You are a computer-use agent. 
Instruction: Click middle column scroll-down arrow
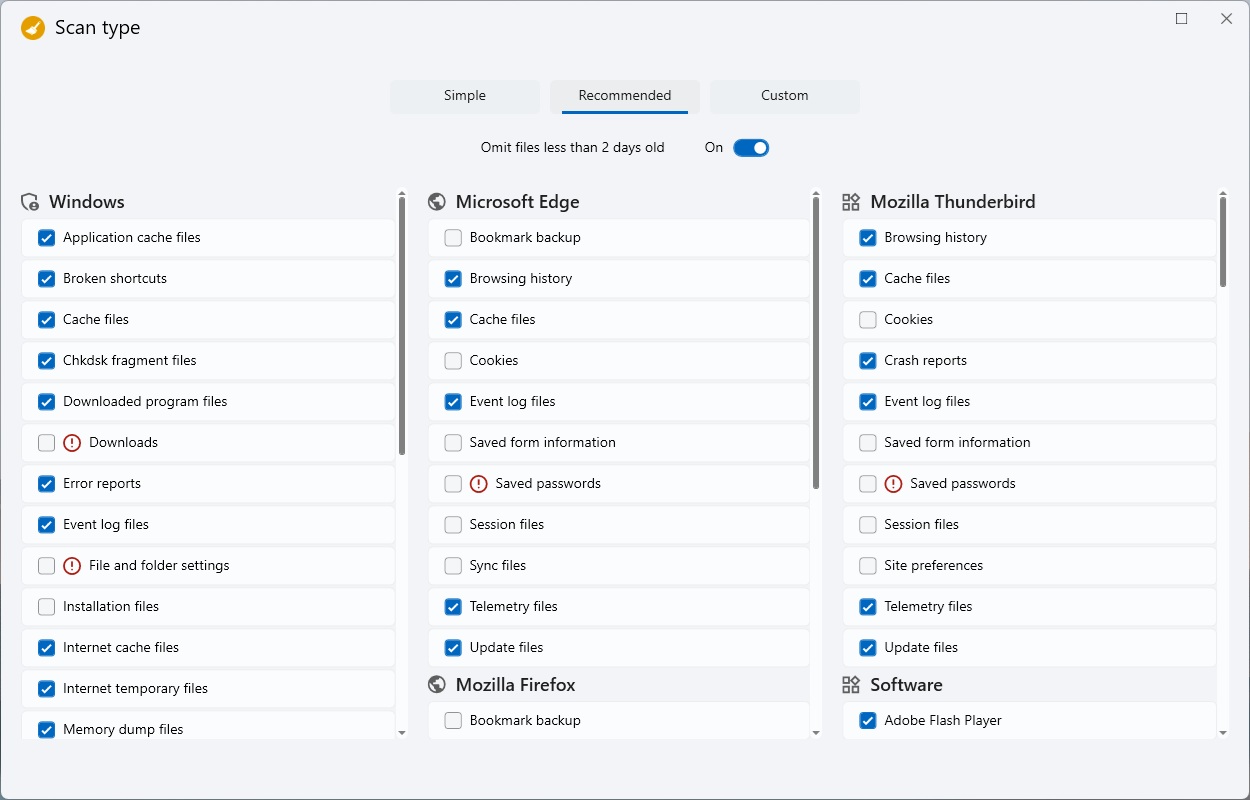tap(816, 733)
